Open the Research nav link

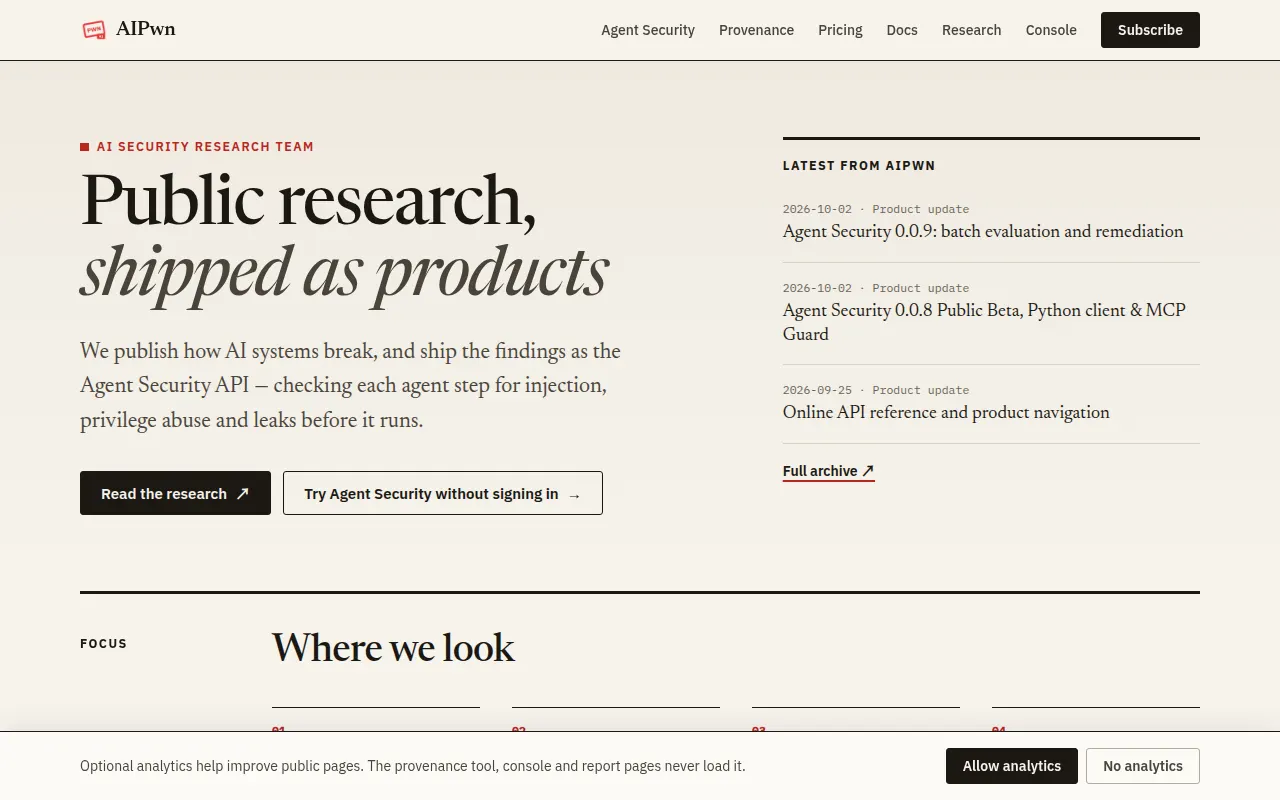(x=971, y=30)
